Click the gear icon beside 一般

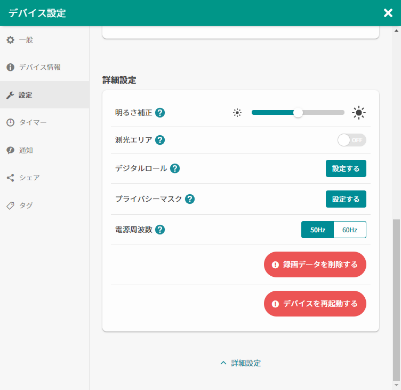tap(10, 40)
